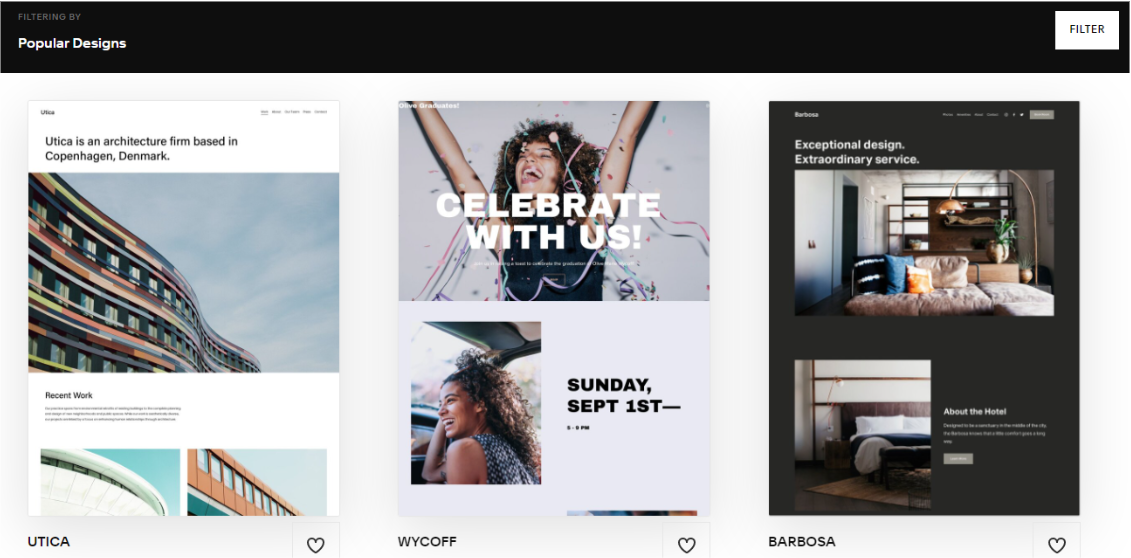The height and width of the screenshot is (558, 1131).
Task: Favorite the Wycoff template with heart icon
Action: click(x=686, y=545)
